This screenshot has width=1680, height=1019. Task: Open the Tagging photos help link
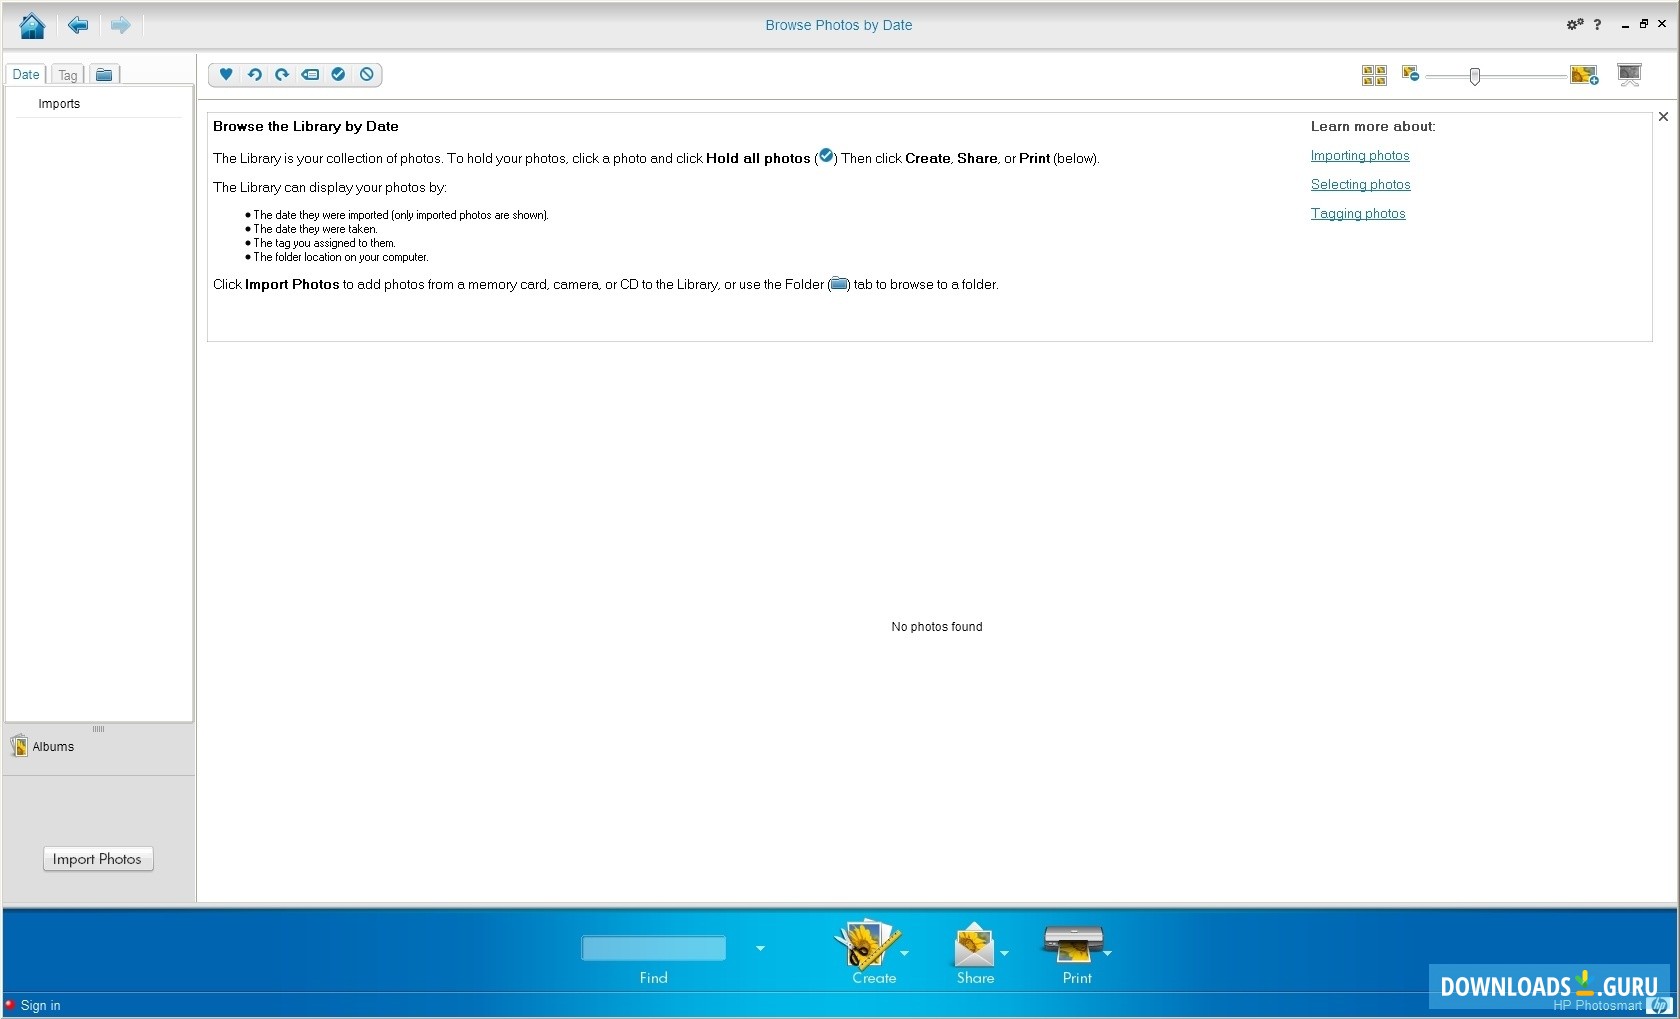point(1357,213)
